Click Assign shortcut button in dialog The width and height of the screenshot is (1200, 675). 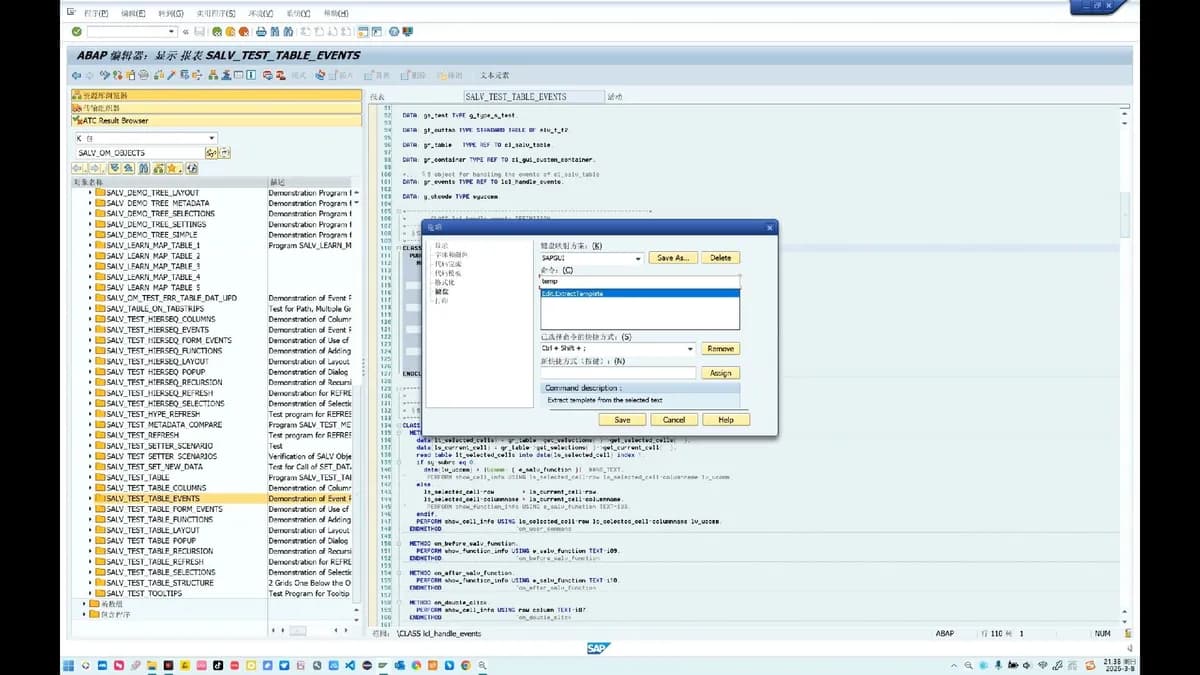(x=720, y=373)
